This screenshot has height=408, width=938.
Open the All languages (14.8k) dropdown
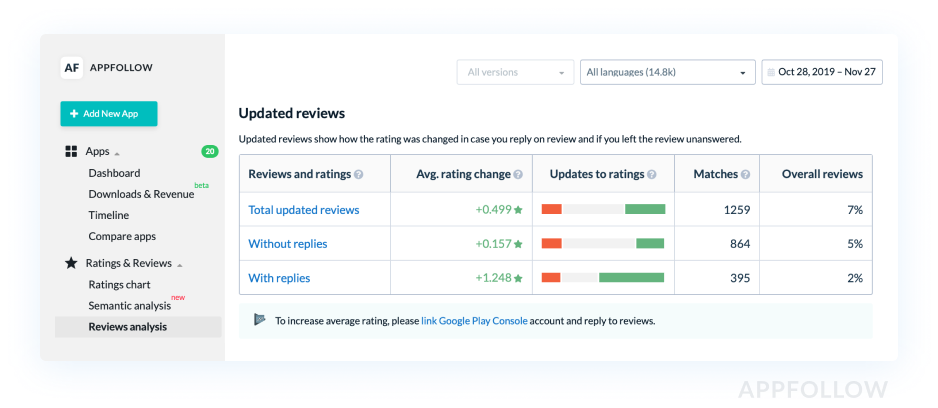pyautogui.click(x=667, y=73)
